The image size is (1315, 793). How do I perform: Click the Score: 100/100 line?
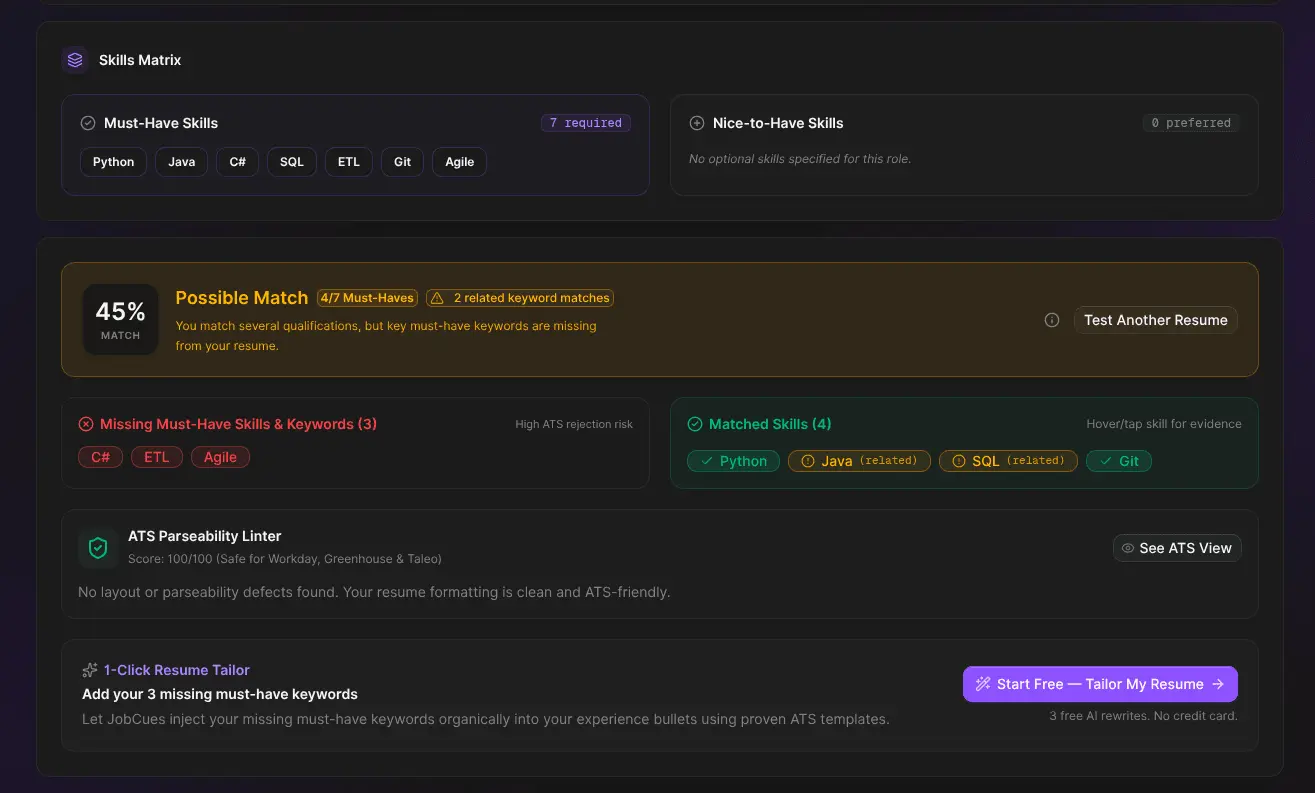click(285, 559)
